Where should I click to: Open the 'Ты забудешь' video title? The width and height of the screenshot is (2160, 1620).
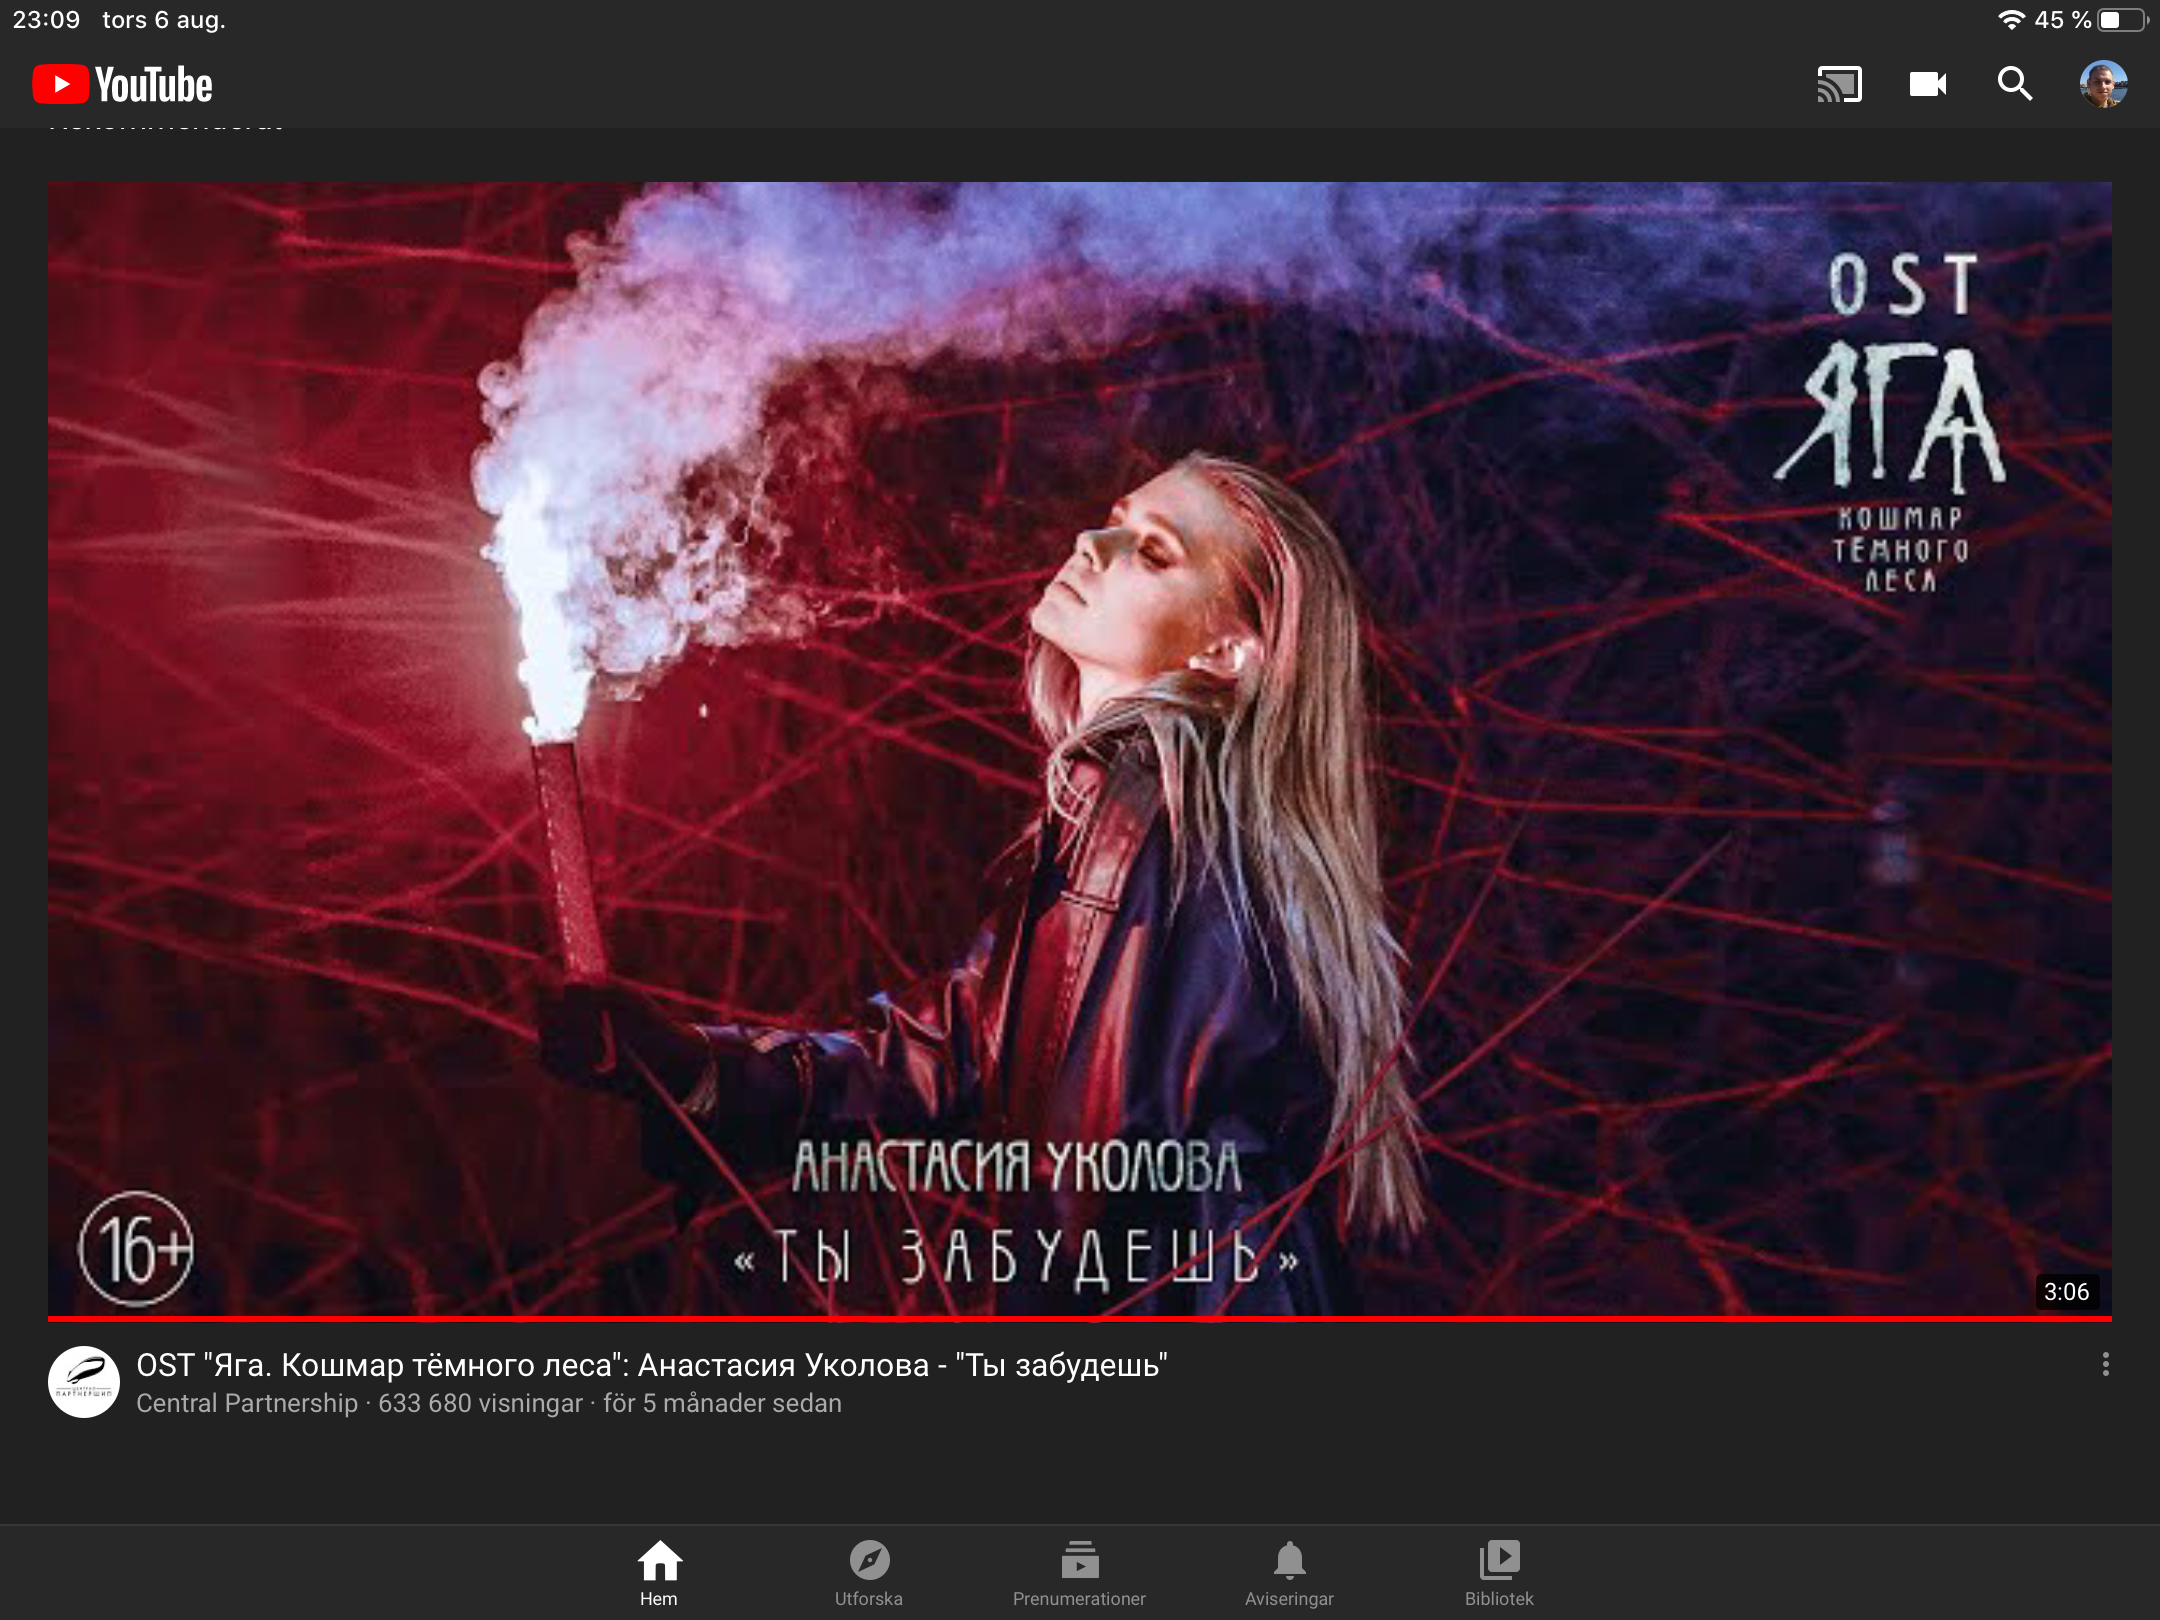(x=651, y=1365)
